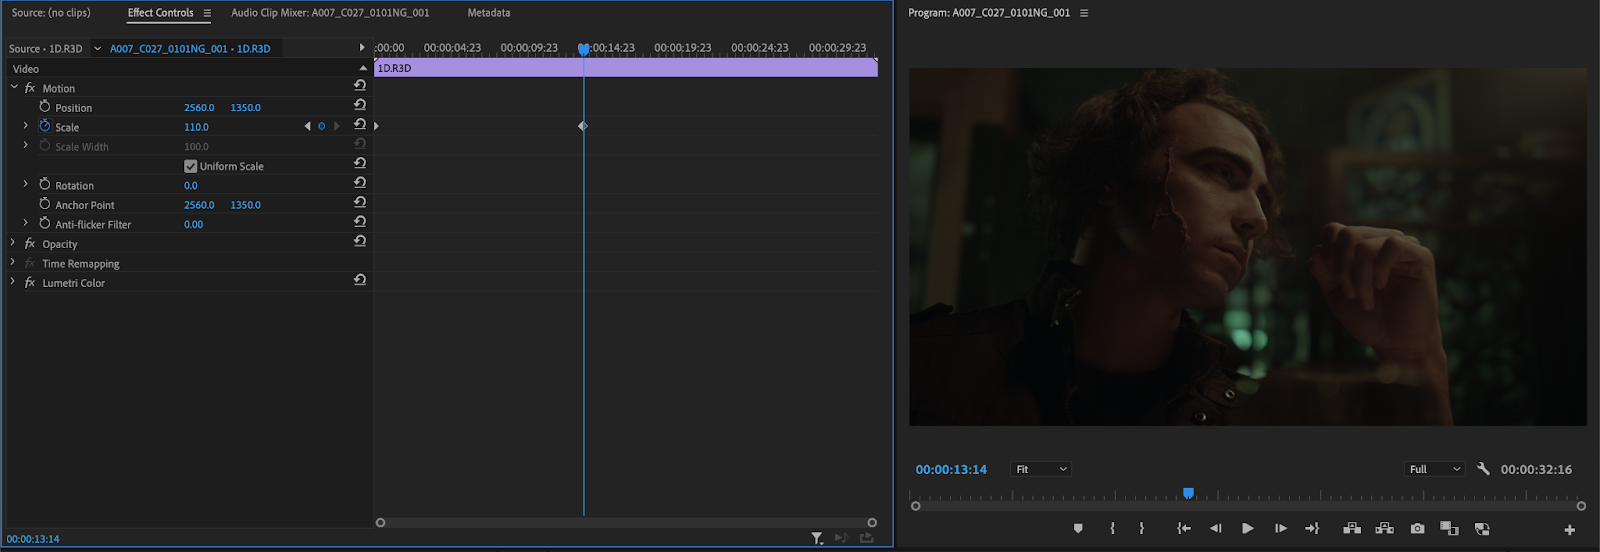1600x552 pixels.
Task: Step back one frame
Action: coord(1216,529)
